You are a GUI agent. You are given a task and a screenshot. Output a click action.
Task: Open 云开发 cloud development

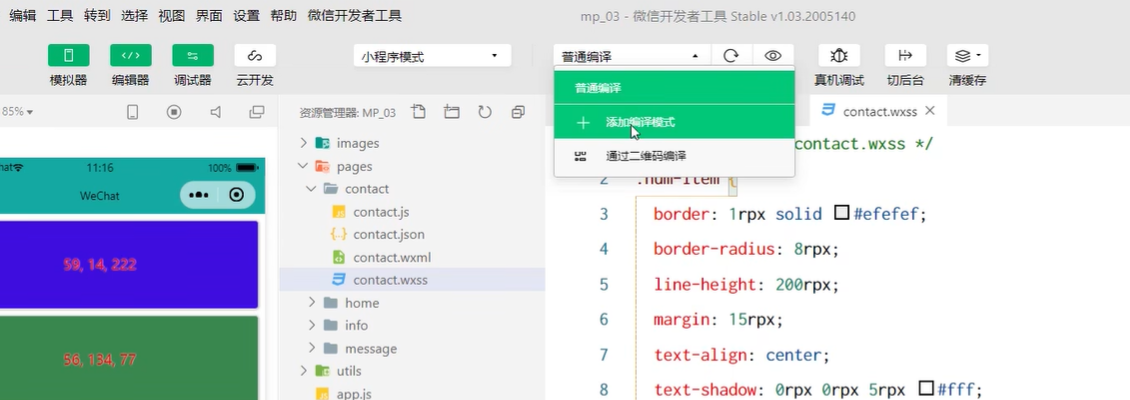pyautogui.click(x=254, y=55)
